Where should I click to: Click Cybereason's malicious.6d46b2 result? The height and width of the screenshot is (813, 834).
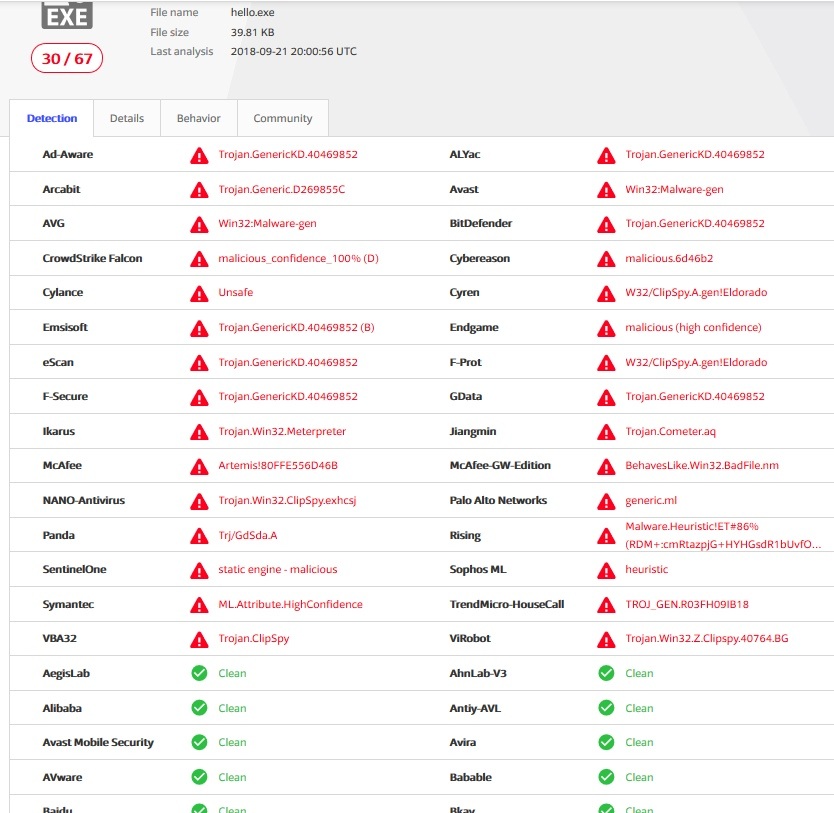(669, 258)
